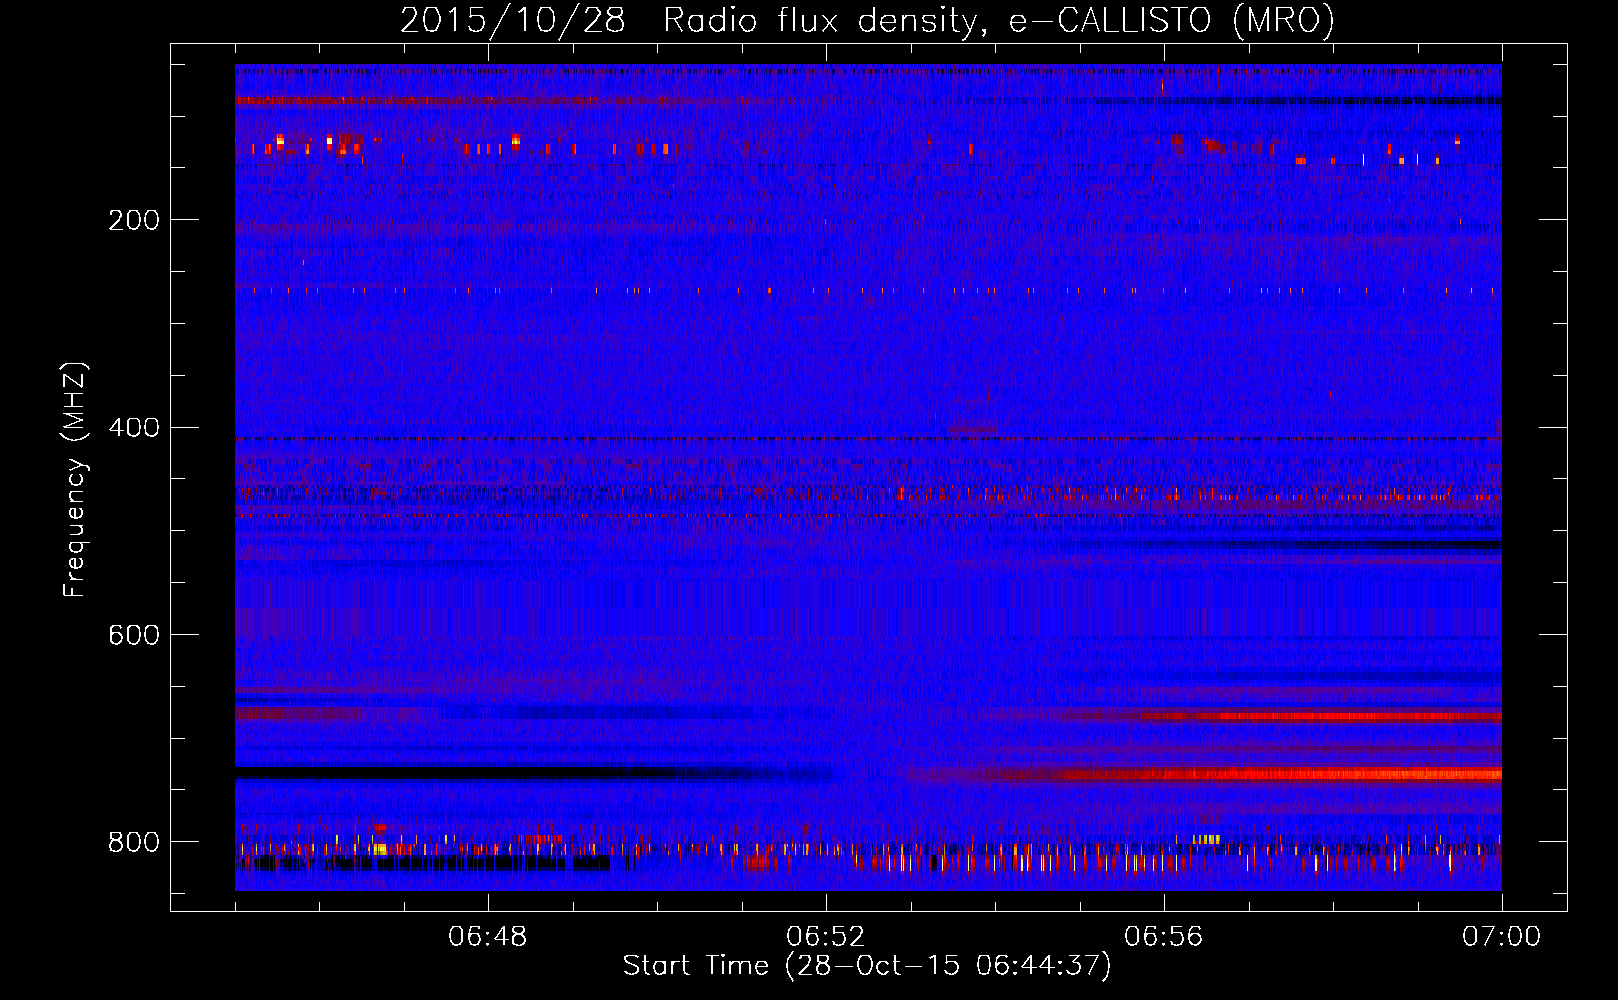Click the "Start Time (28-Oct-15 06:44:37)" axis label

[867, 966]
